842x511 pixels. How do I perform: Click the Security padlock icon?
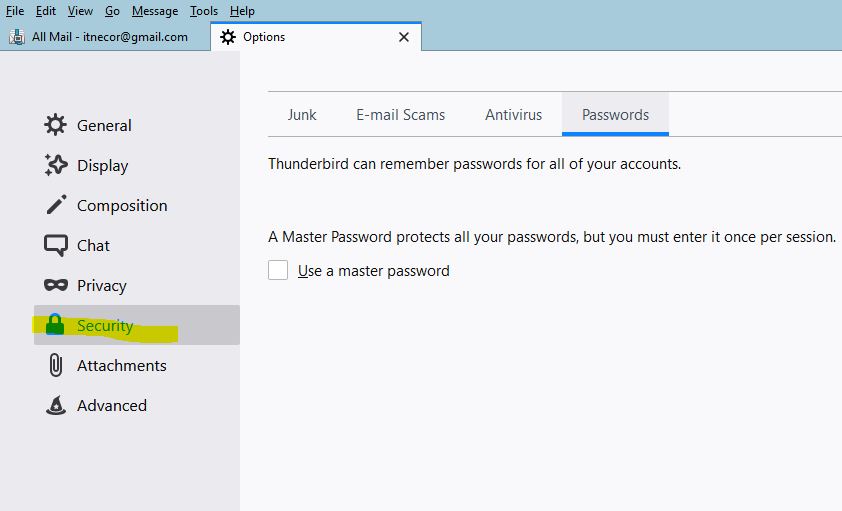(x=55, y=324)
